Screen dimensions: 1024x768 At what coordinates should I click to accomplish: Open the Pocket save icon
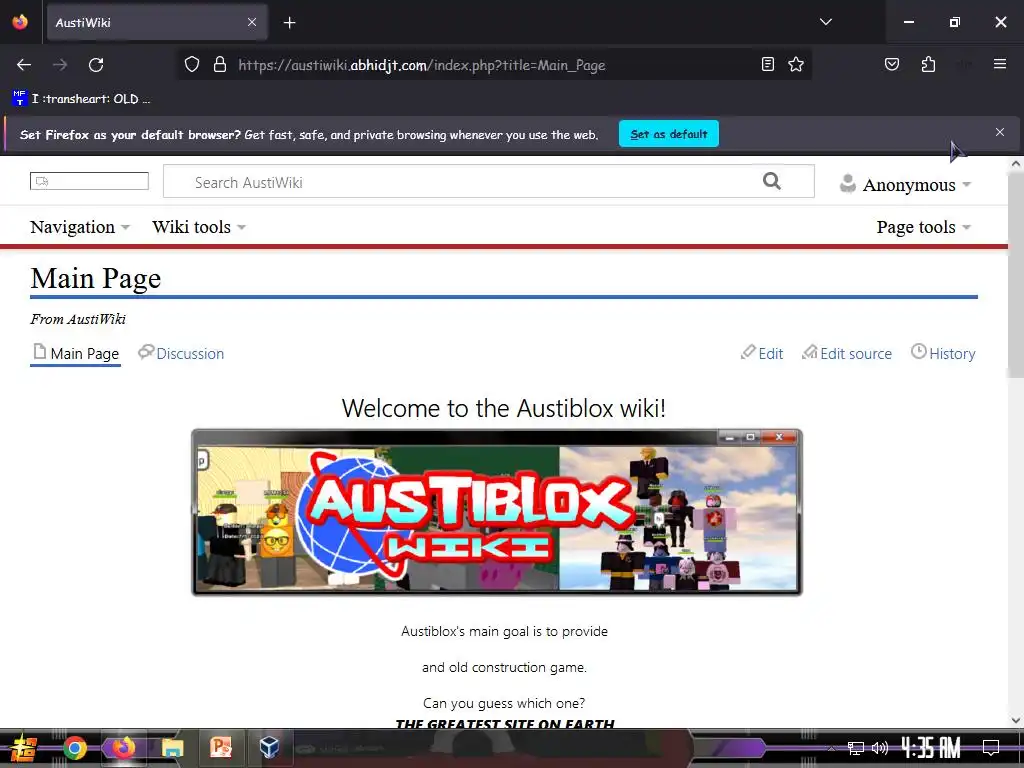(892, 64)
